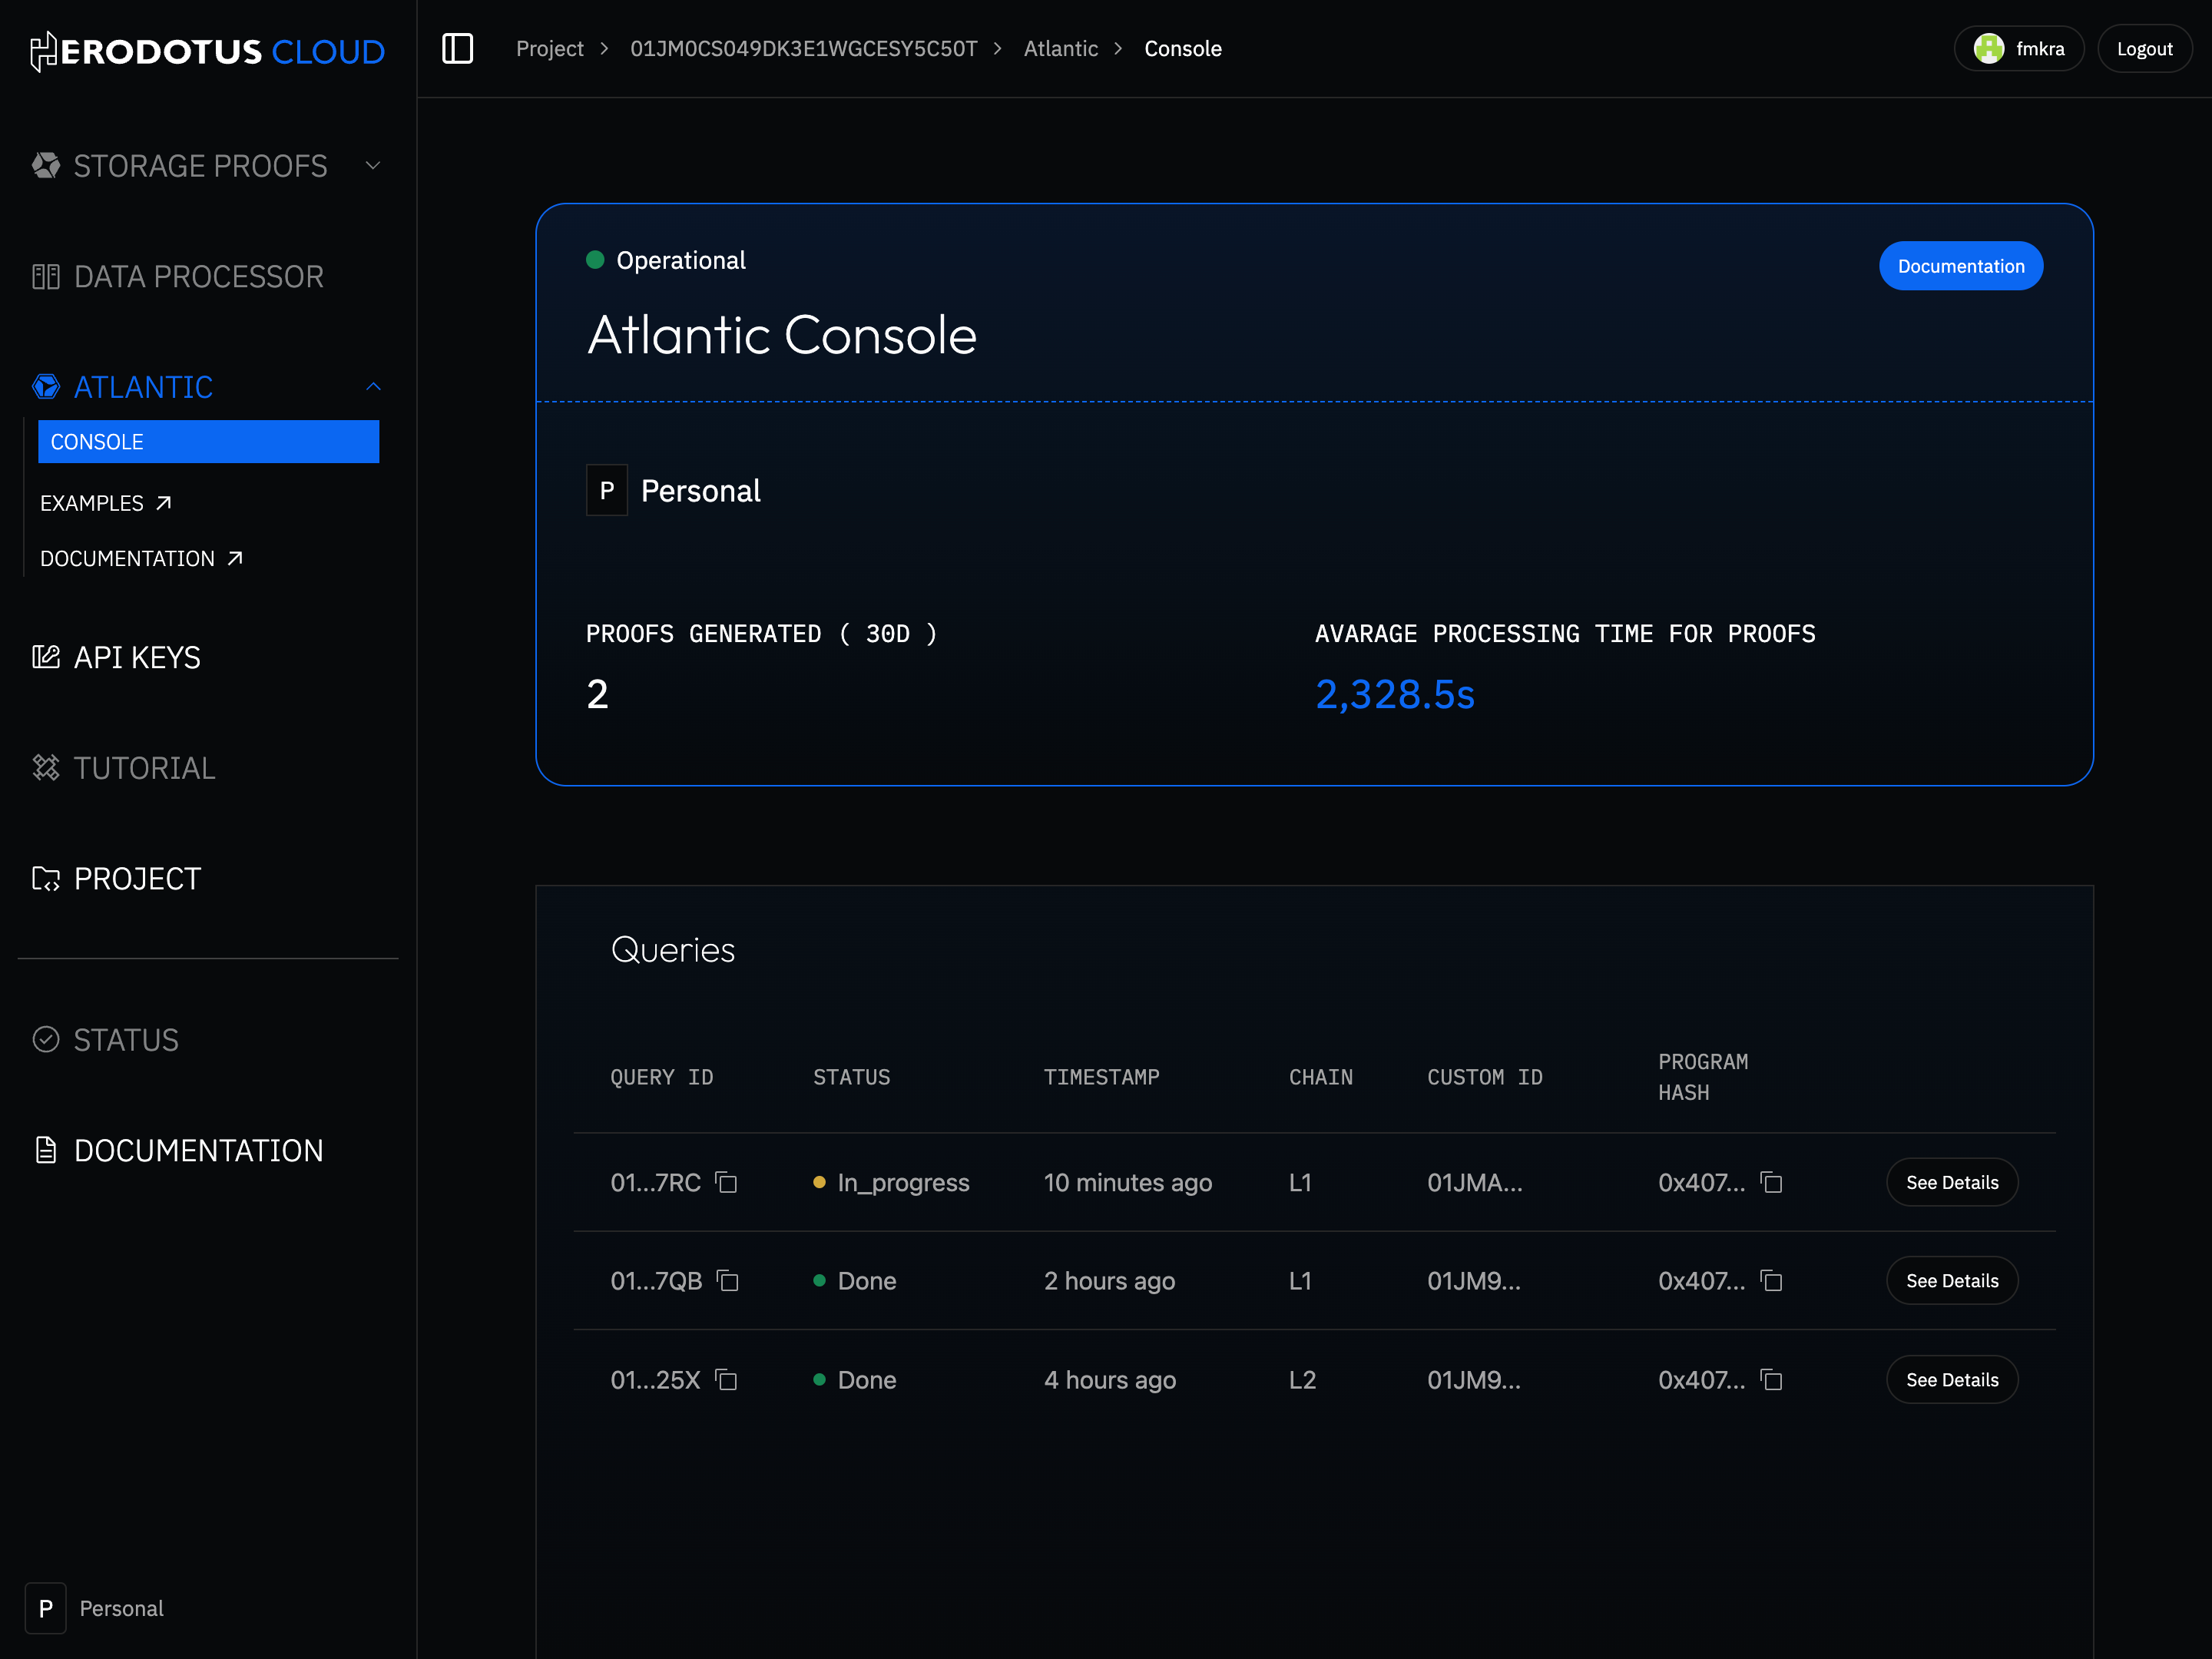
Task: Open the Atlantic menu label
Action: coord(143,387)
